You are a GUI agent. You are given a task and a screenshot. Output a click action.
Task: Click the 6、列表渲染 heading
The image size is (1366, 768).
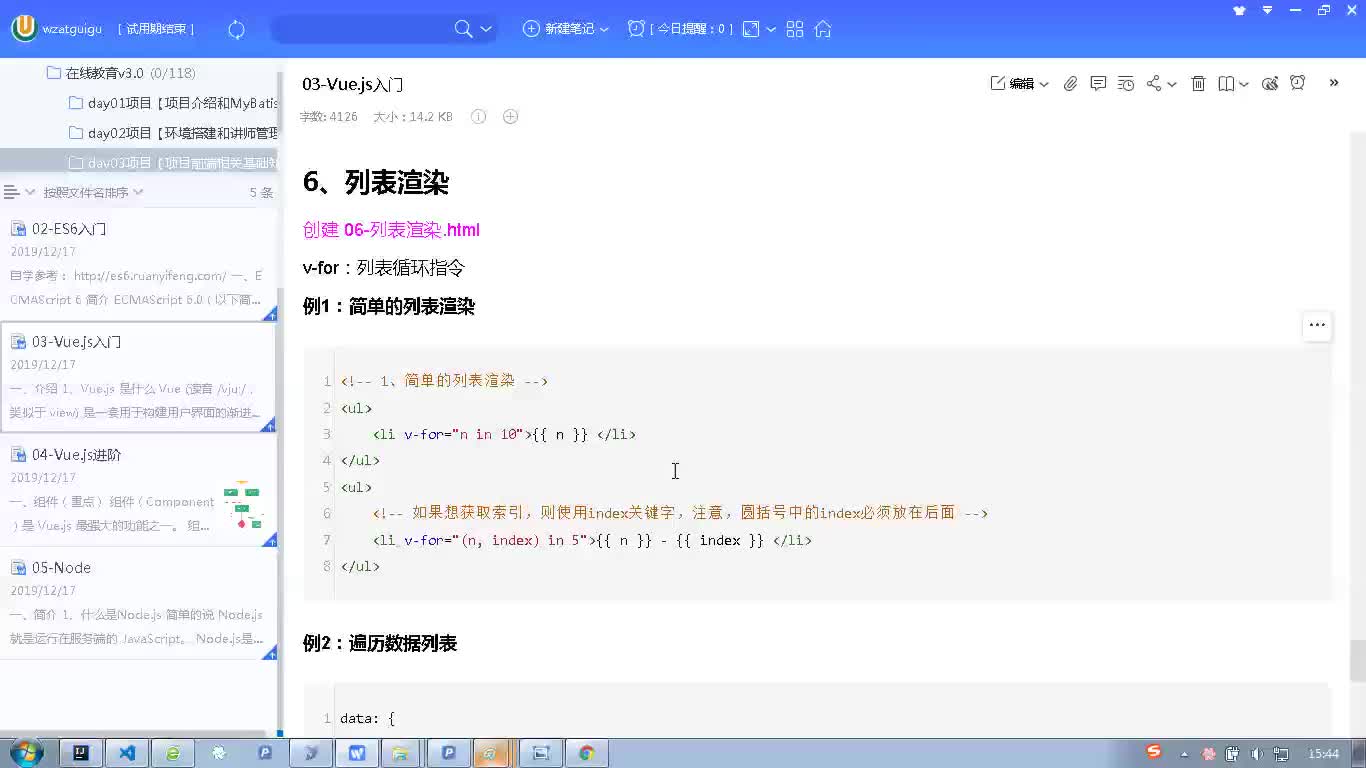click(376, 182)
